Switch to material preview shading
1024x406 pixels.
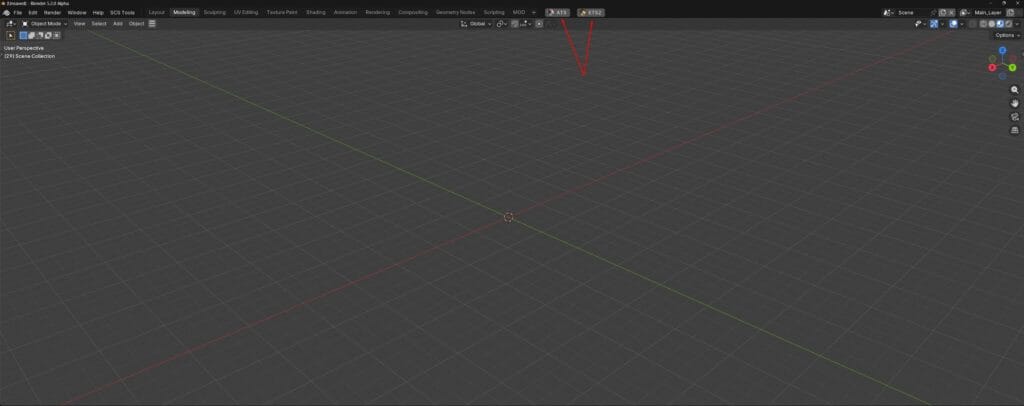pos(1000,23)
